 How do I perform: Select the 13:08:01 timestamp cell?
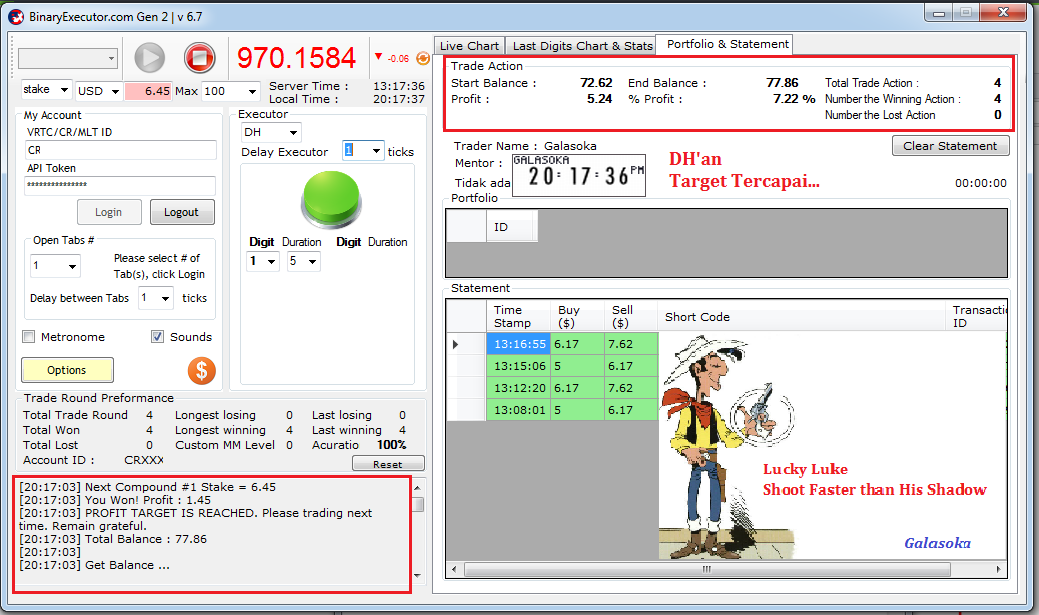coord(520,410)
